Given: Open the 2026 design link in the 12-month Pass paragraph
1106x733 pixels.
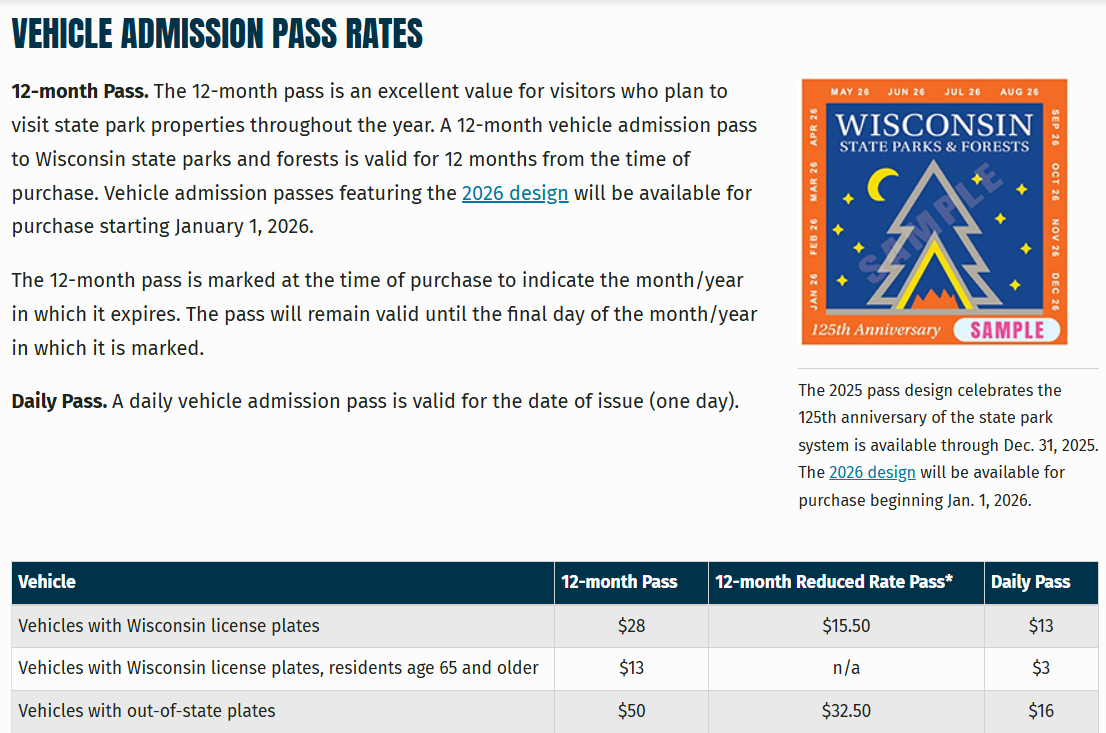Looking at the screenshot, I should 514,193.
